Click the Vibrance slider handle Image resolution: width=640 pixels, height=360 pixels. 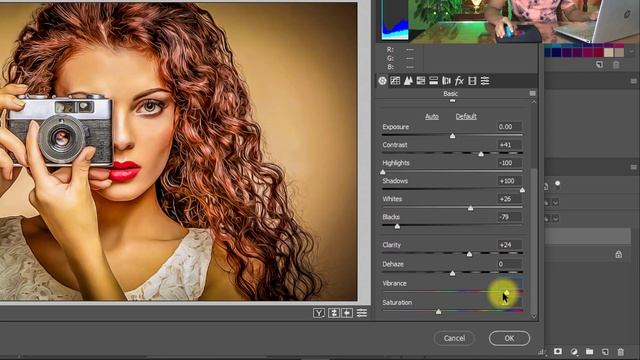(x=506, y=292)
